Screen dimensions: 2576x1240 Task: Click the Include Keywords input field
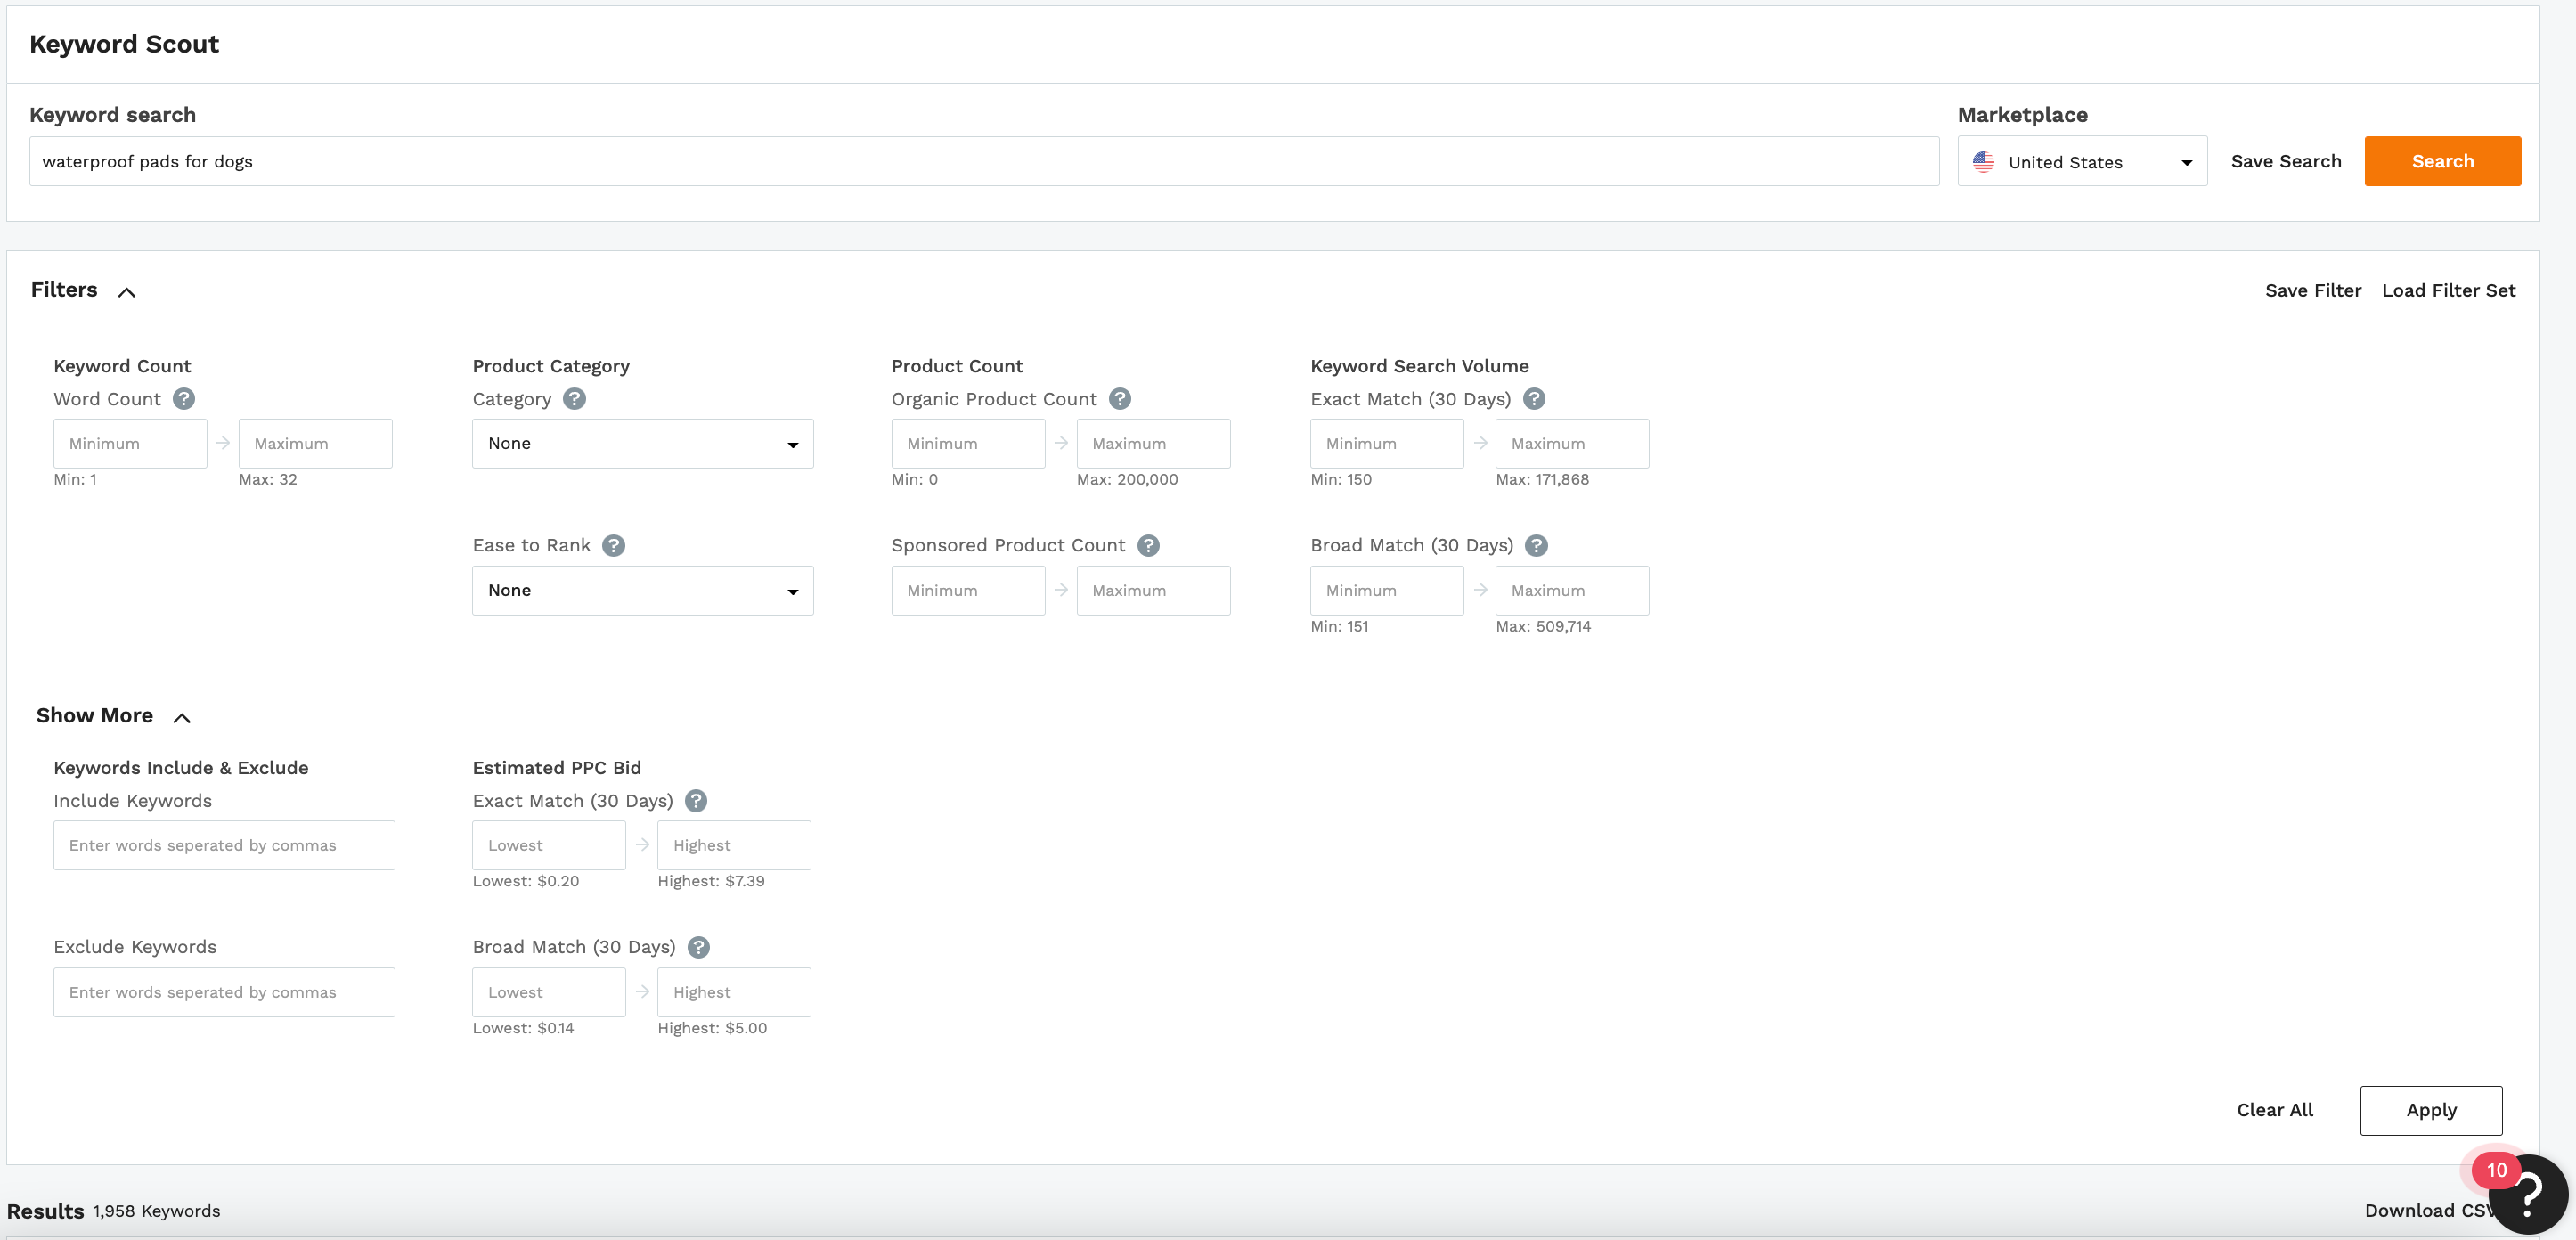[224, 846]
